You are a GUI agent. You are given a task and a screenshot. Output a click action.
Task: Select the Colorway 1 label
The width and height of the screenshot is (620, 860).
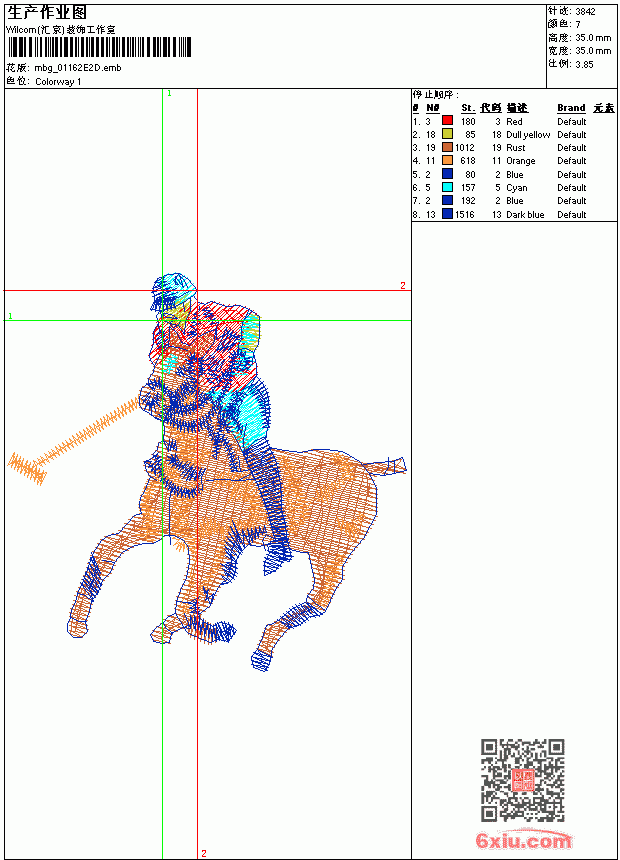tap(58, 82)
